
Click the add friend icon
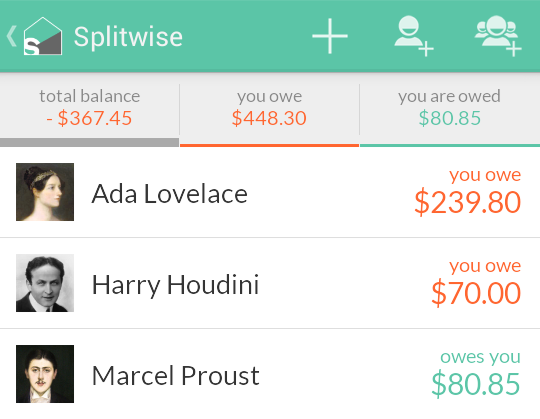(x=414, y=36)
